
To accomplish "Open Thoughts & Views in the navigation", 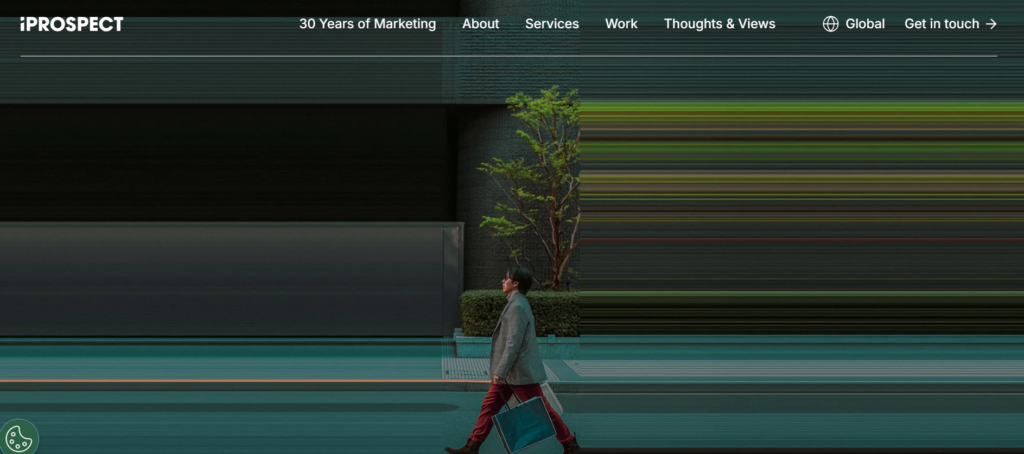I will point(719,24).
